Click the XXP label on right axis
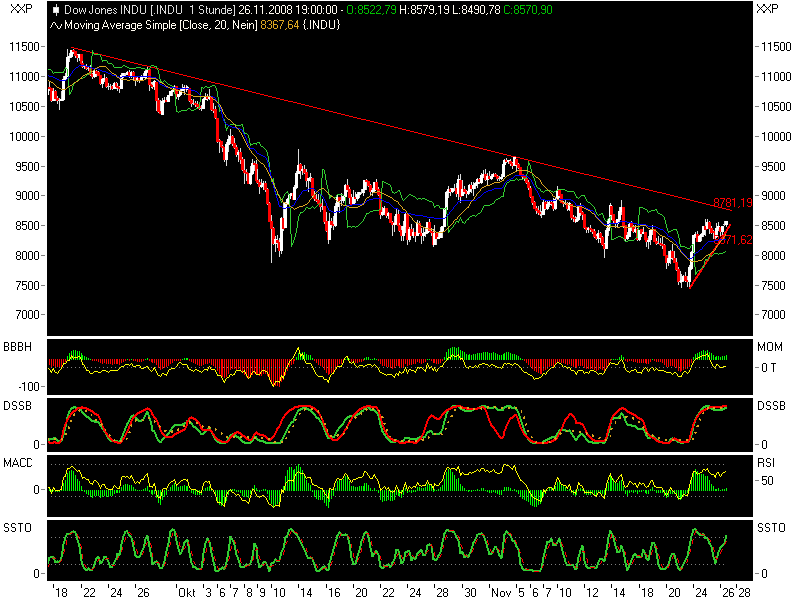Viewport: 800px width, 600px height. [x=767, y=9]
